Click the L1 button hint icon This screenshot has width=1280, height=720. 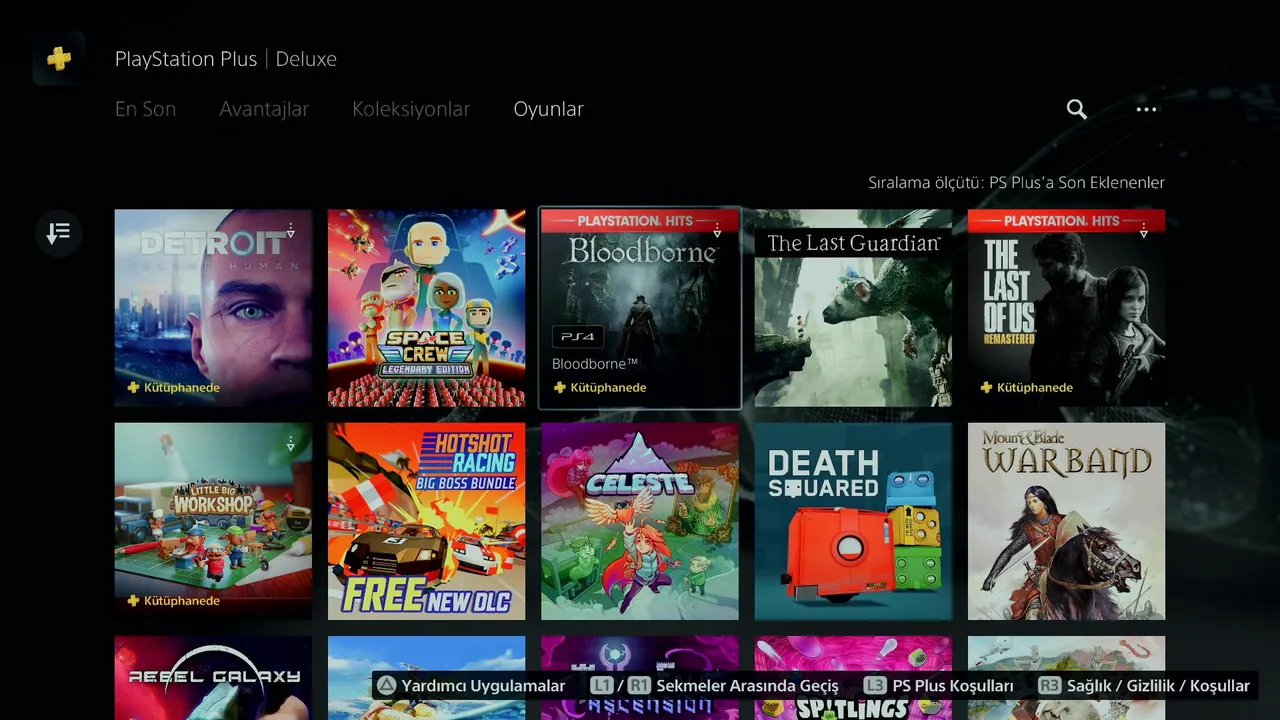602,686
